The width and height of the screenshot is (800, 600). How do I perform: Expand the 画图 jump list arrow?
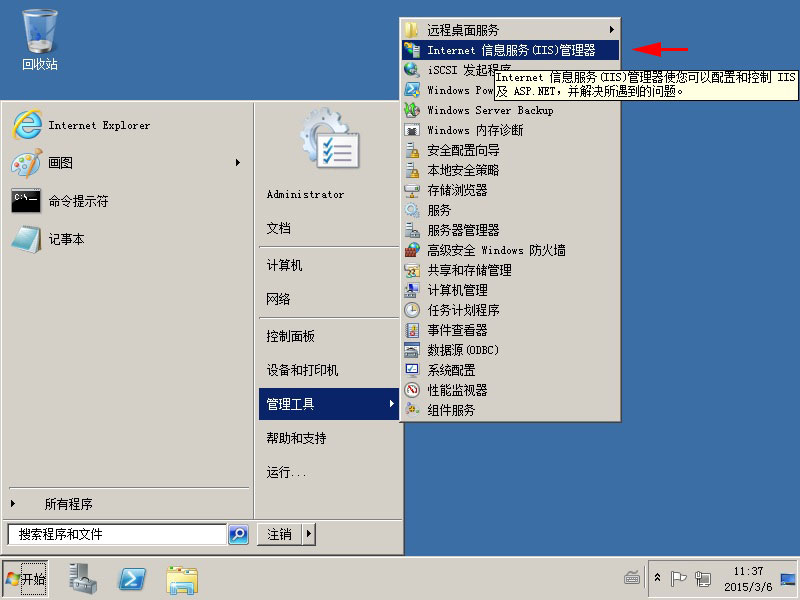pyautogui.click(x=238, y=163)
